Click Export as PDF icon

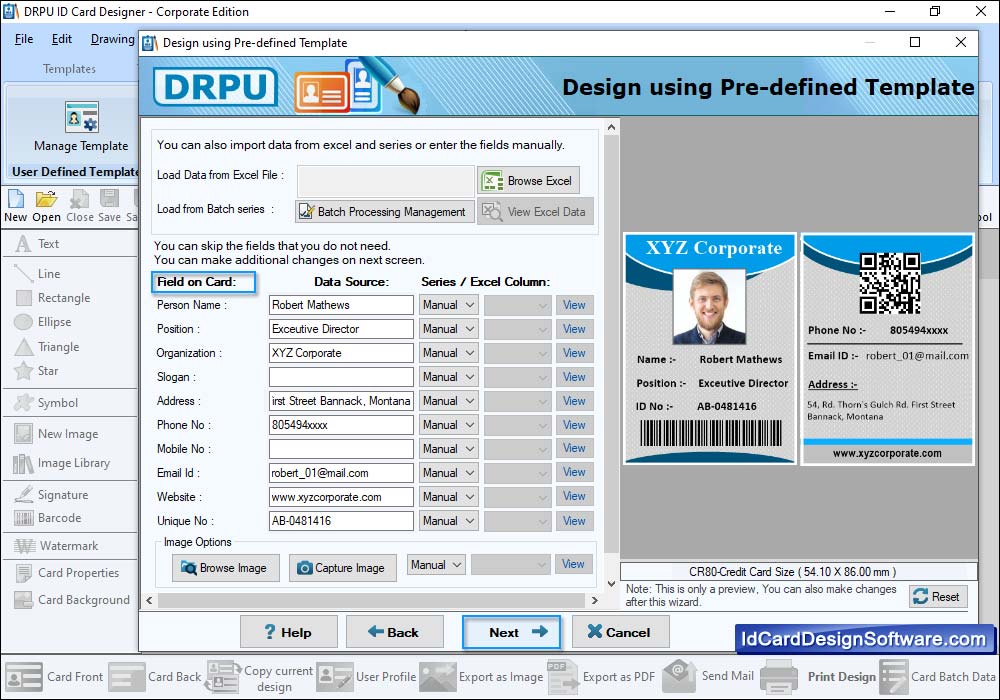(x=559, y=676)
